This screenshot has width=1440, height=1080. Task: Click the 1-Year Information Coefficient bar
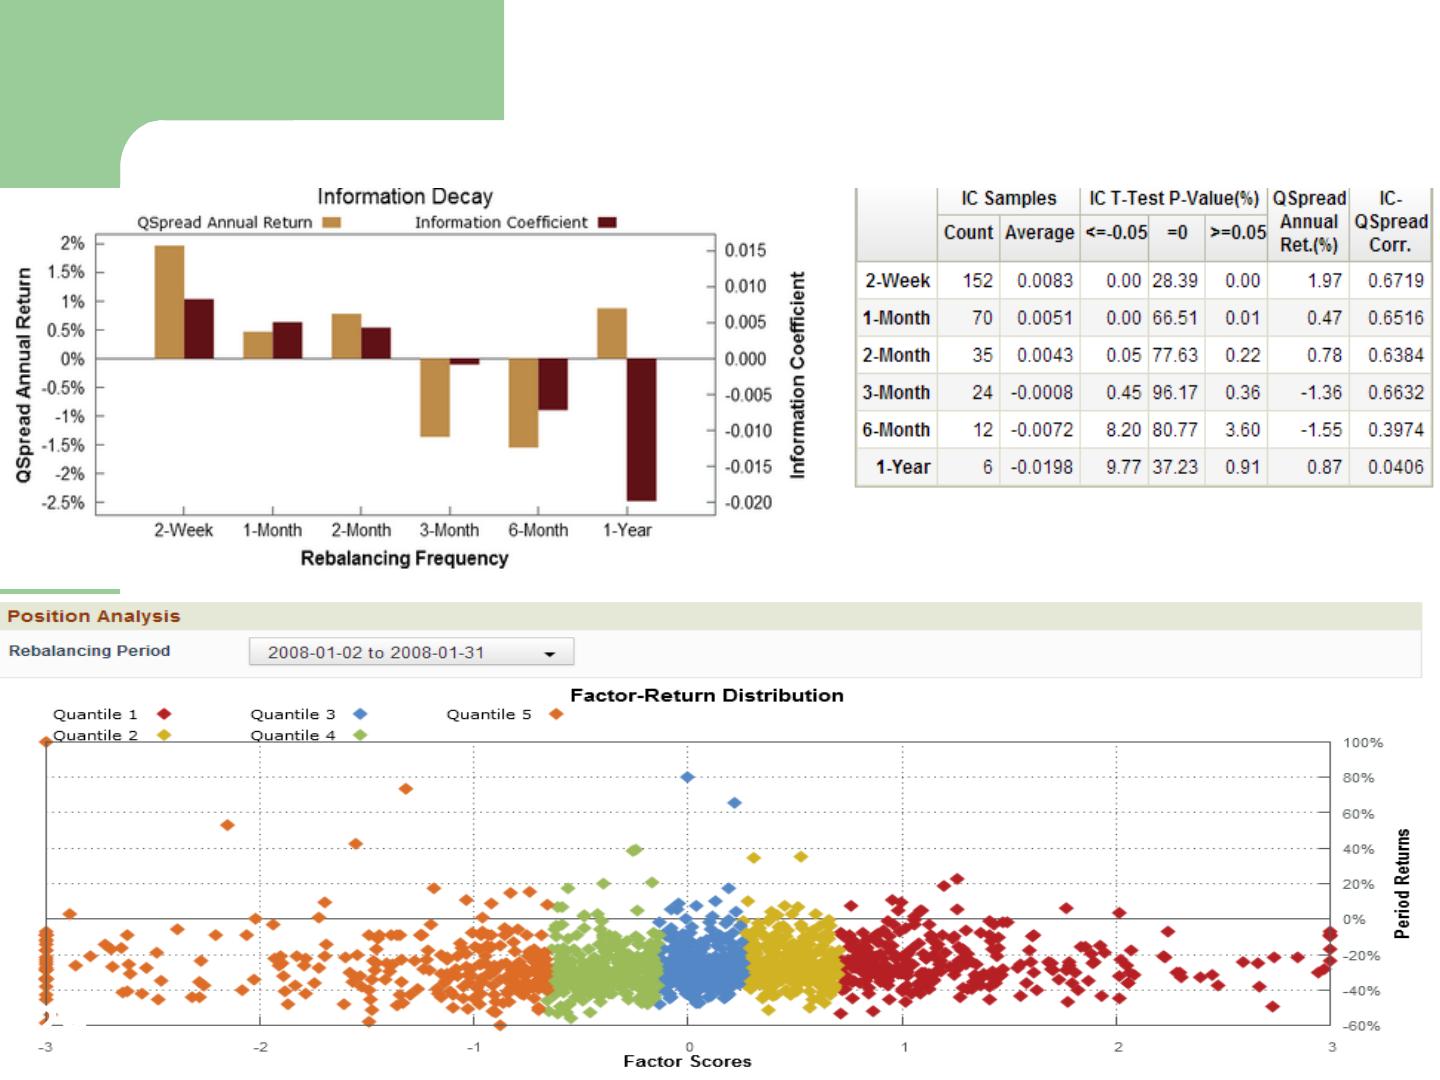point(641,429)
